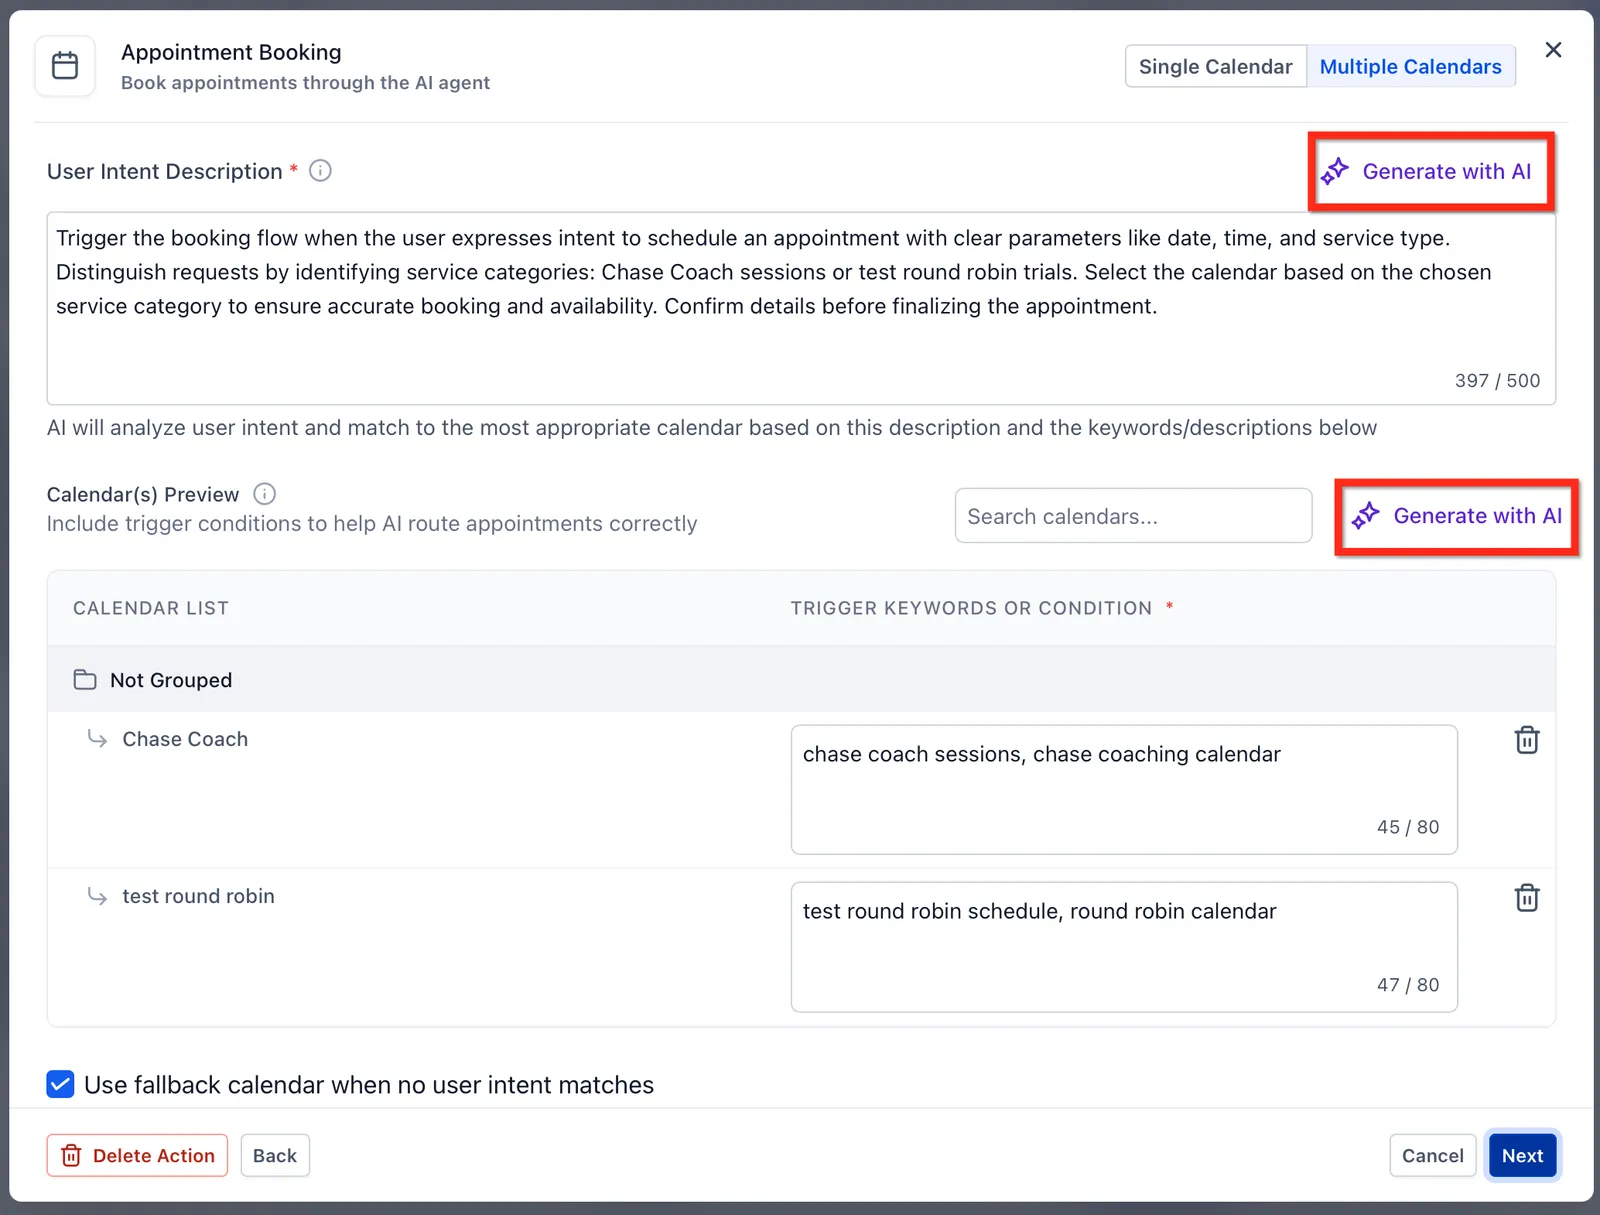Click info icon beside User Intent Description
Image resolution: width=1600 pixels, height=1215 pixels.
320,171
